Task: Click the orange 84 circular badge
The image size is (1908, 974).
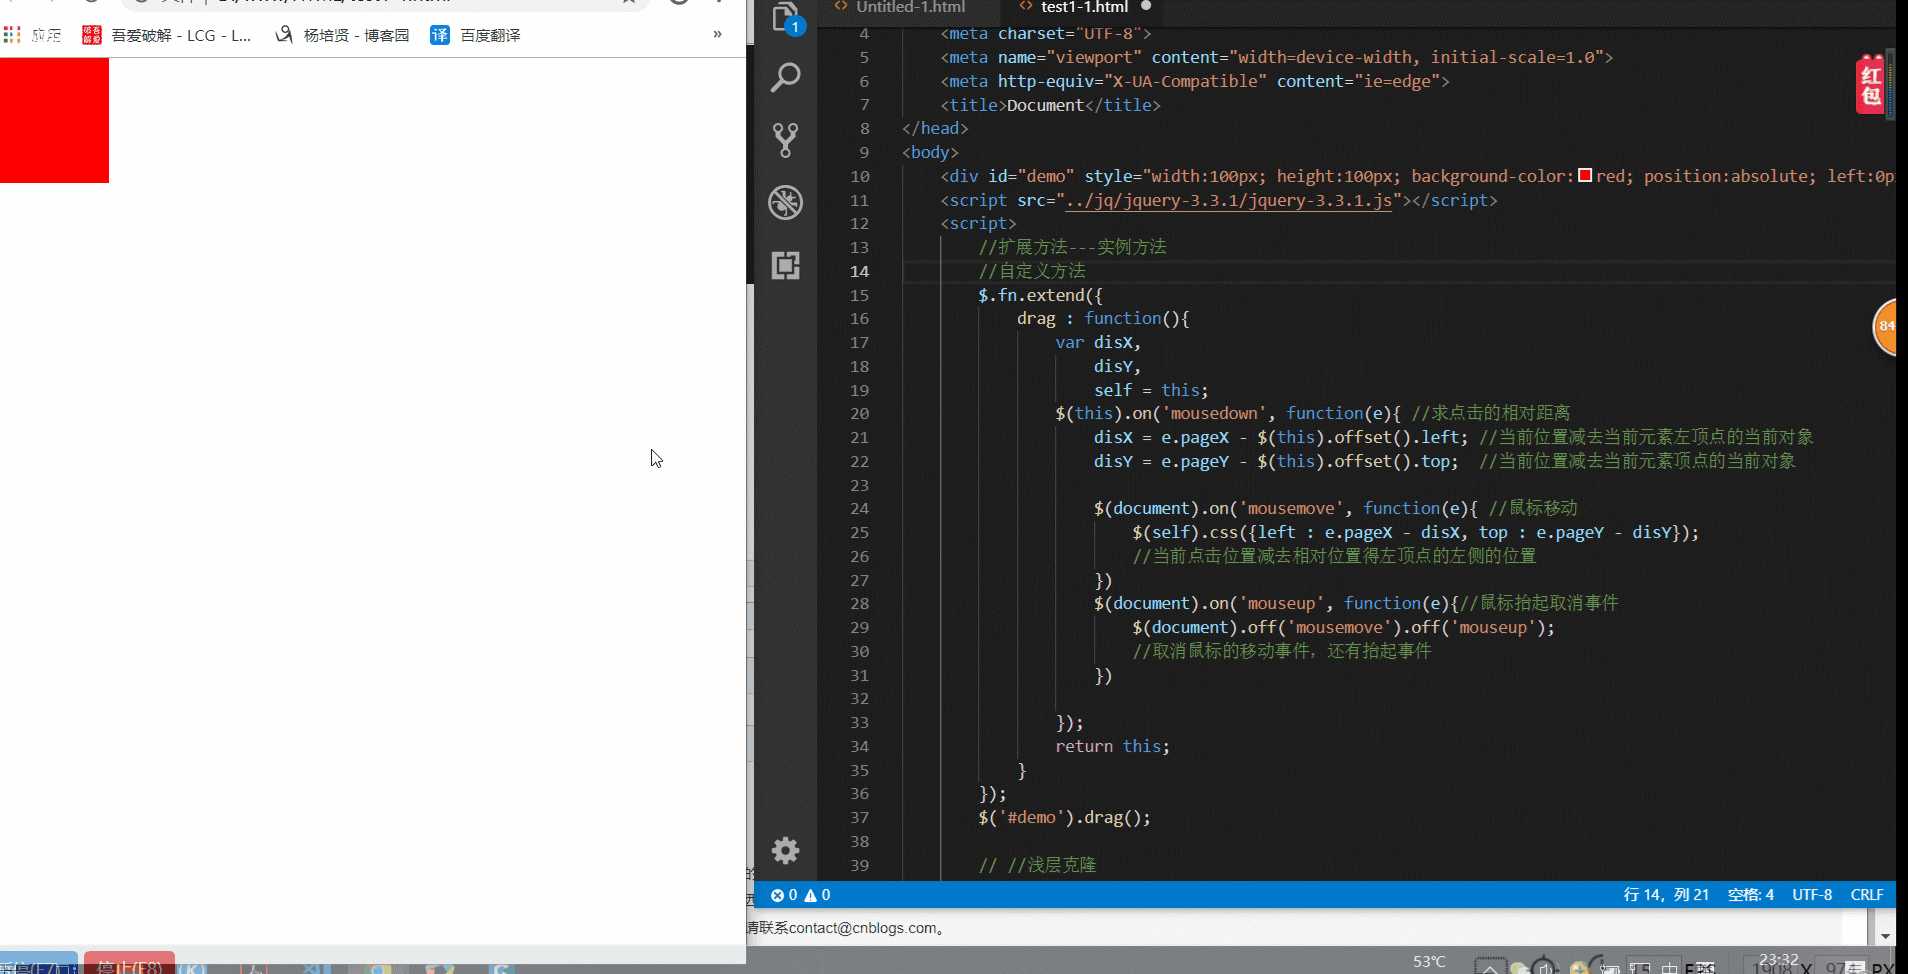Action: coord(1886,326)
